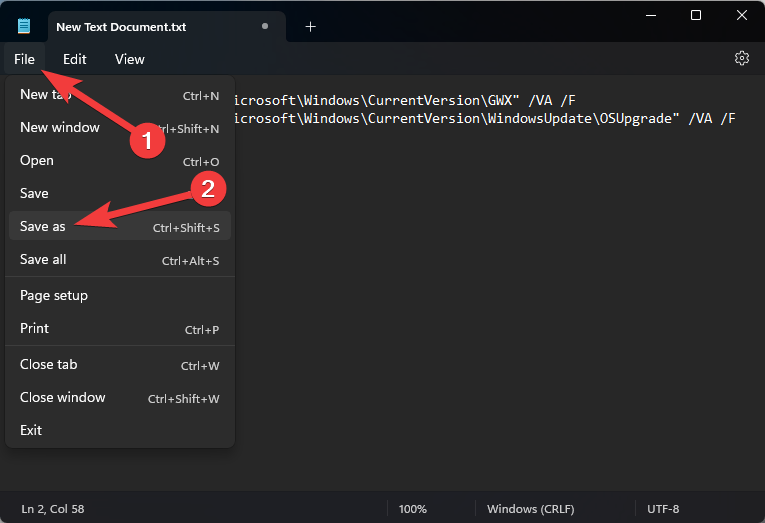
Task: Click Open in the File menu
Action: tap(37, 160)
